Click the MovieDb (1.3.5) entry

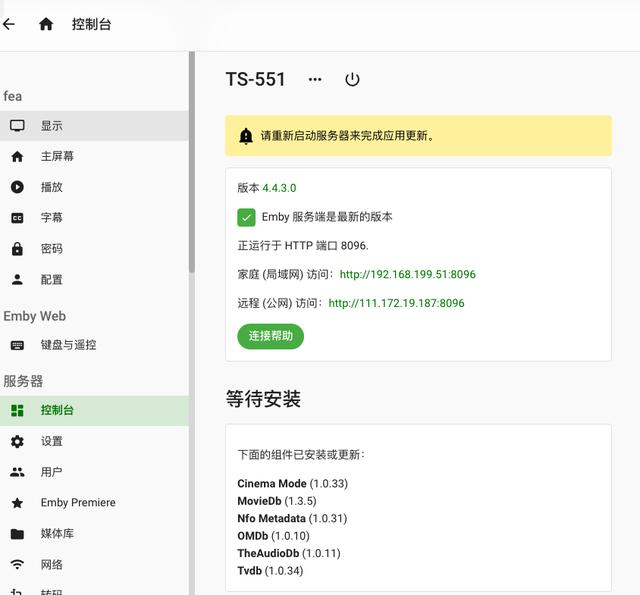pyautogui.click(x=277, y=501)
